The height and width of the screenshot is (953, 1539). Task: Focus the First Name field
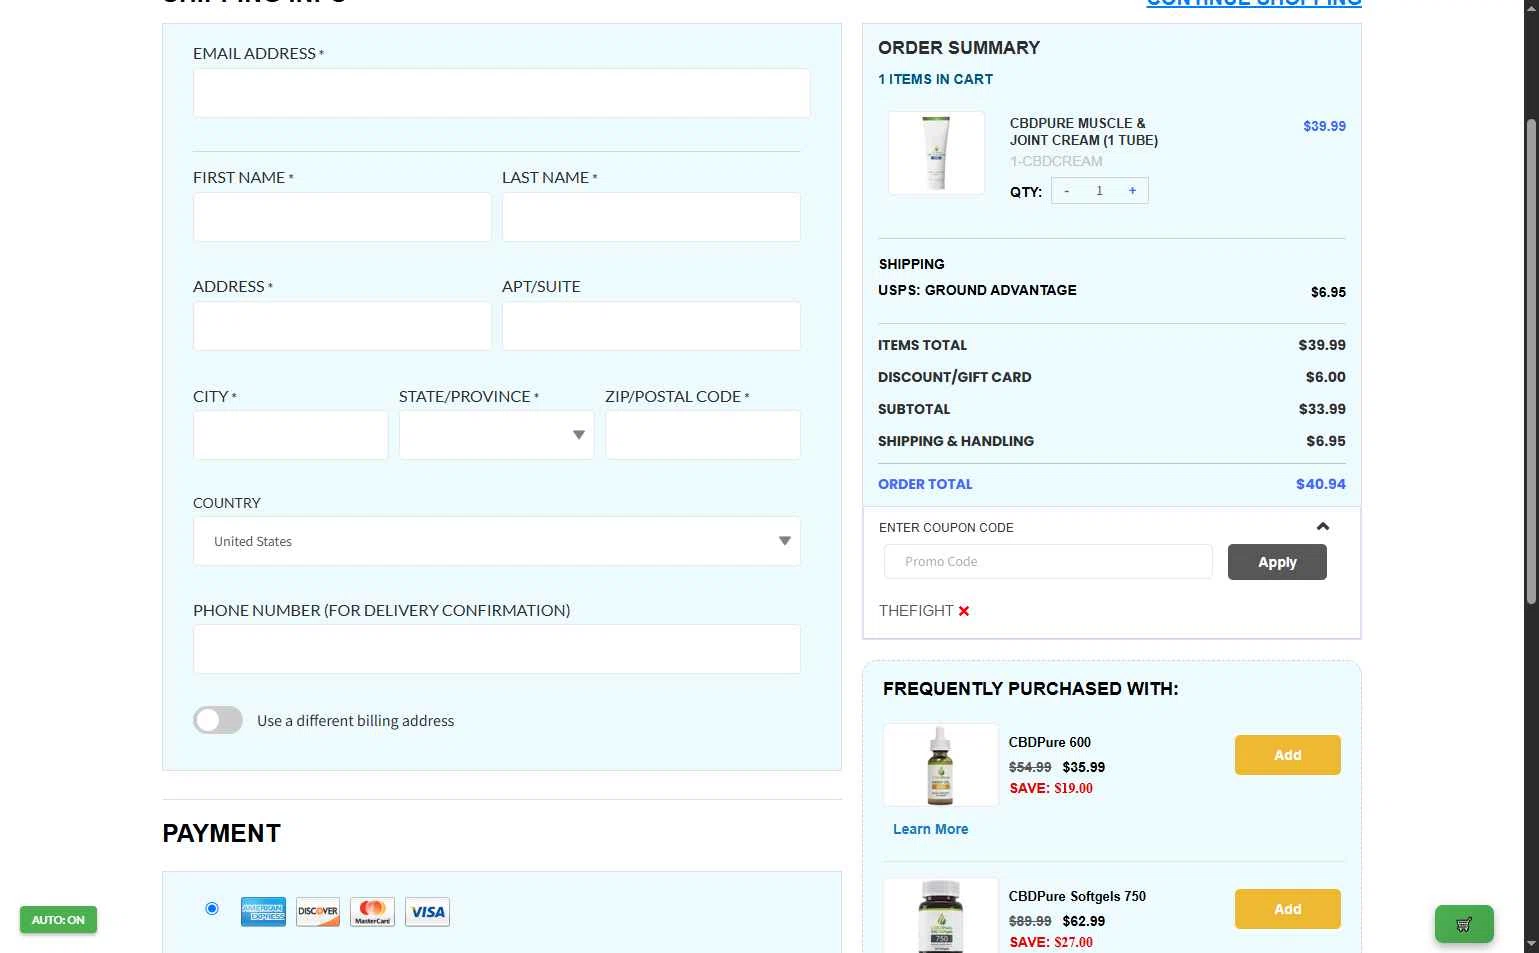[342, 217]
